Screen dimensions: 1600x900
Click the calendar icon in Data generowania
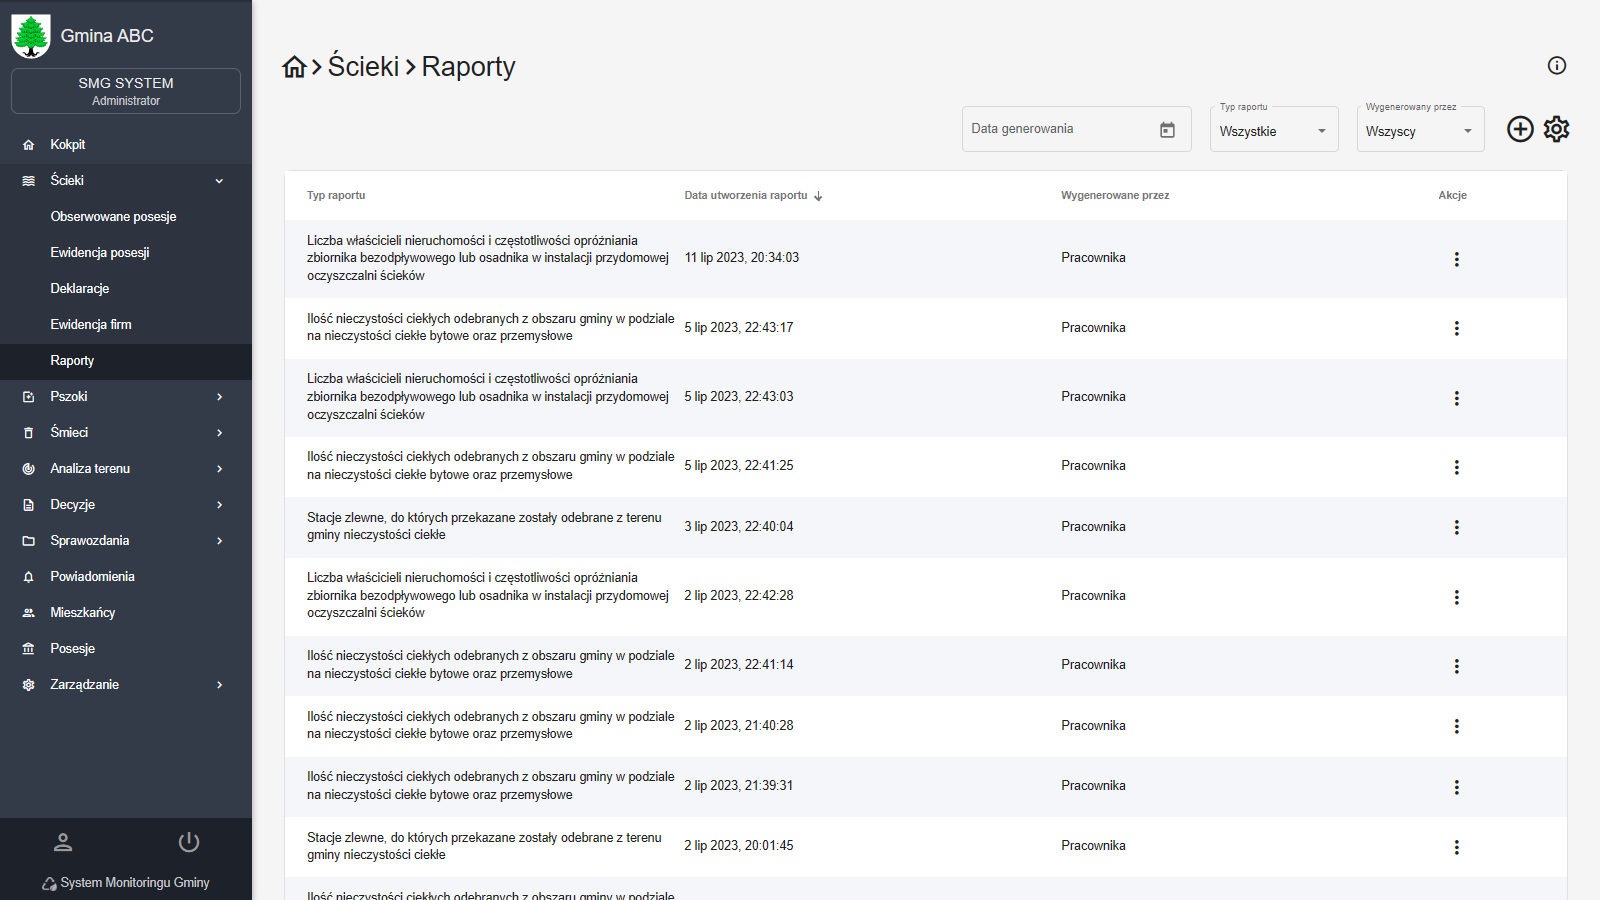[x=1167, y=130]
